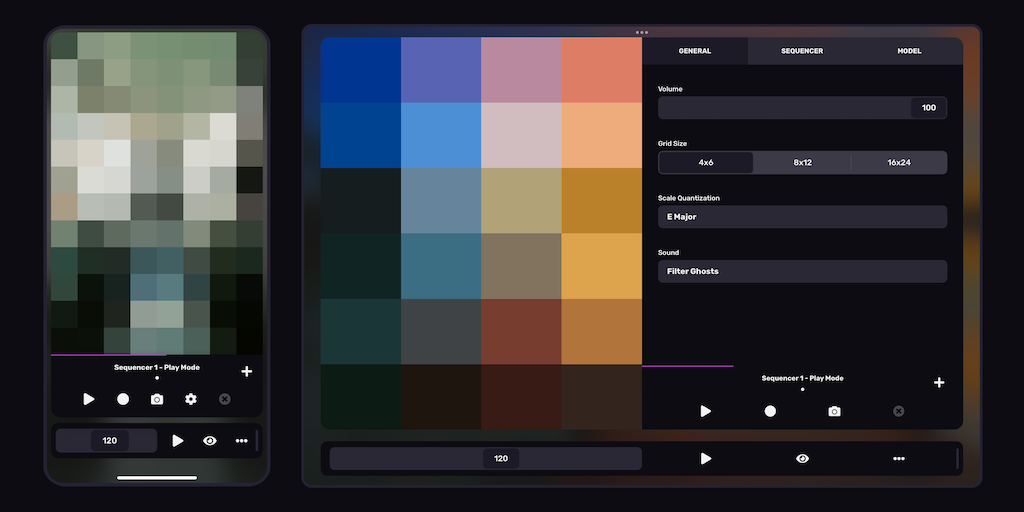Open the Scale Quantization dropdown showing E Major

tap(803, 217)
